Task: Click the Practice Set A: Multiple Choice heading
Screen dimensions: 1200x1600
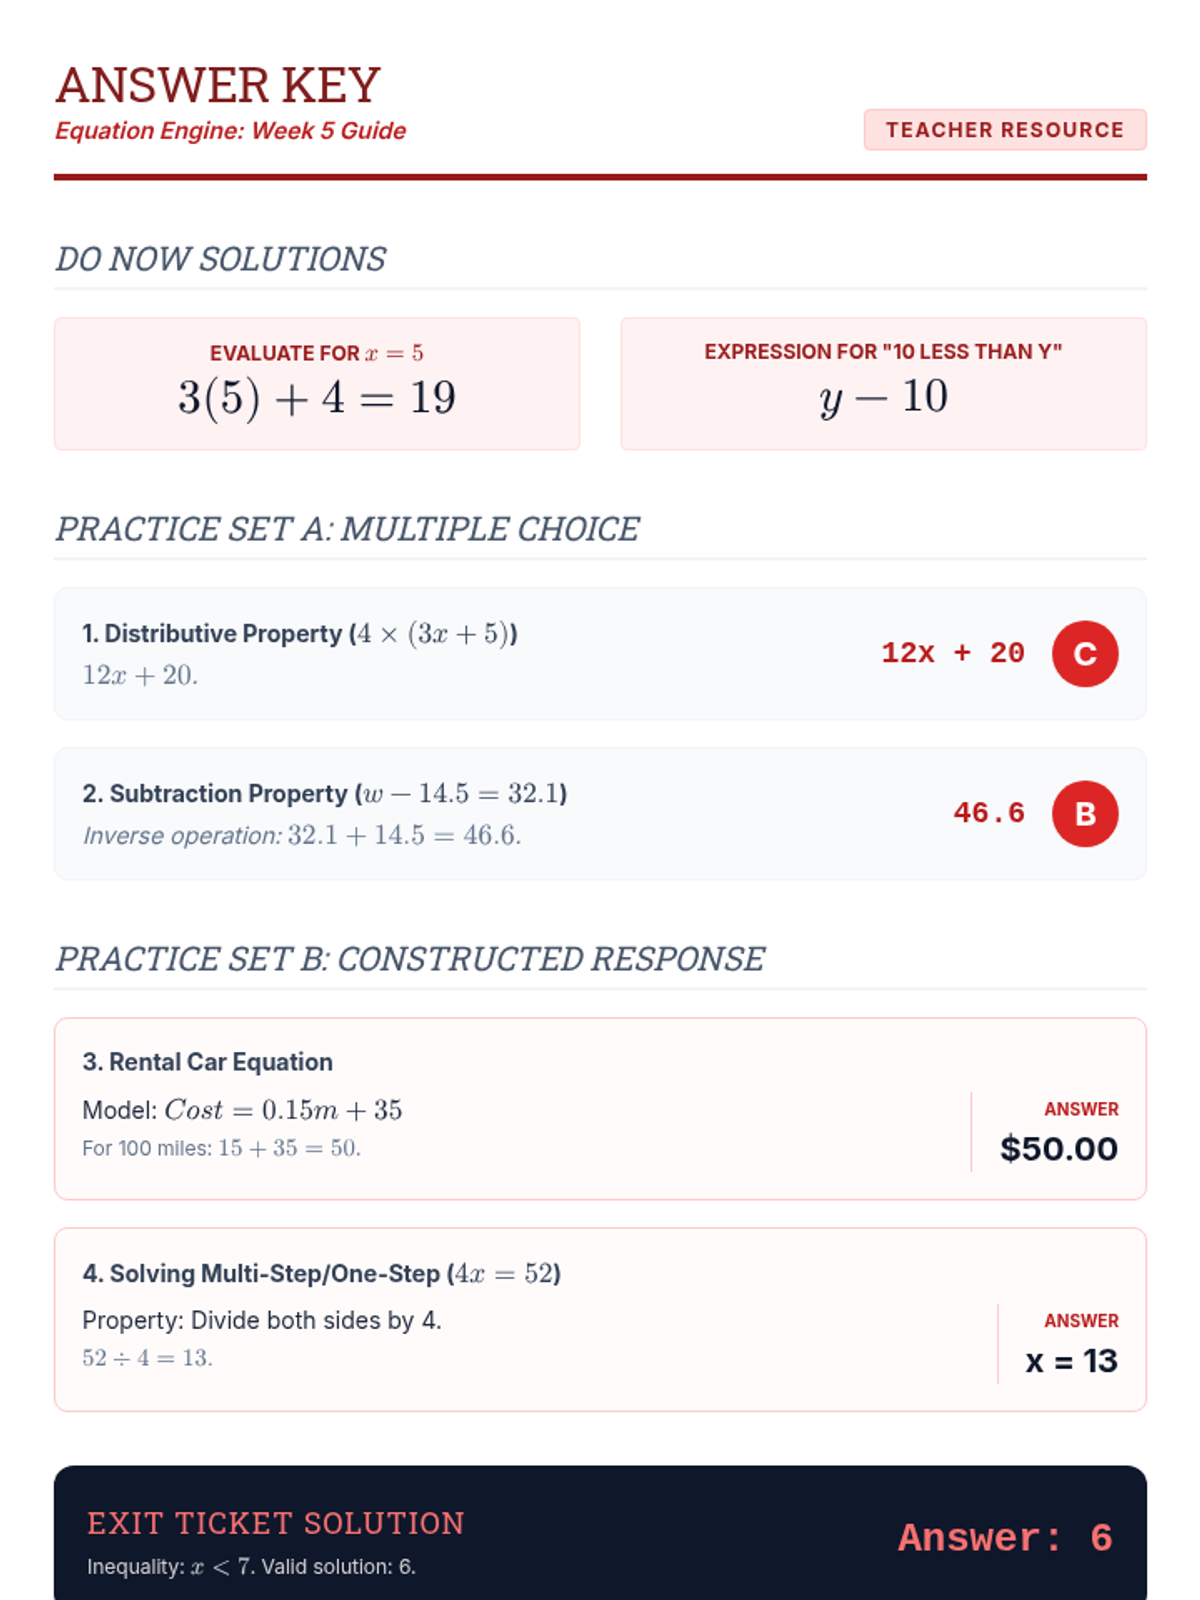Action: [x=347, y=529]
